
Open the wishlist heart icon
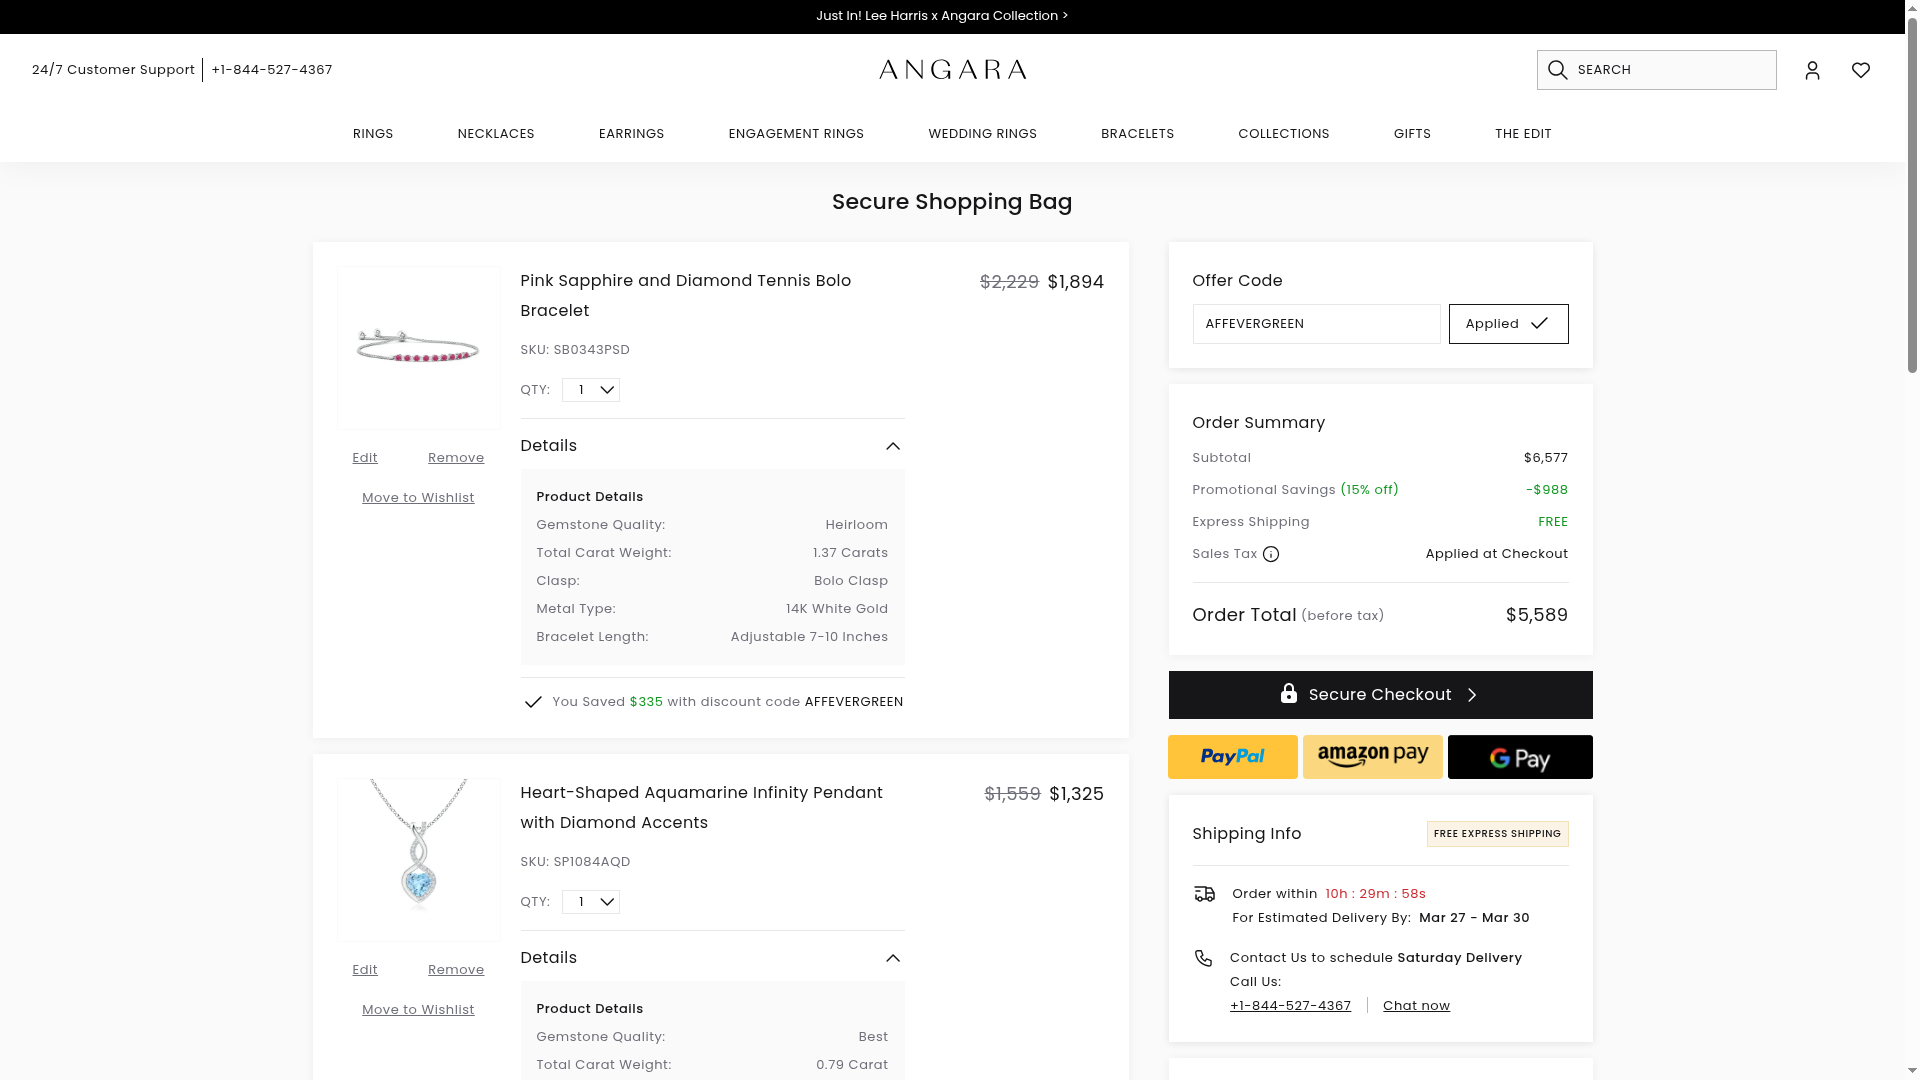1860,70
